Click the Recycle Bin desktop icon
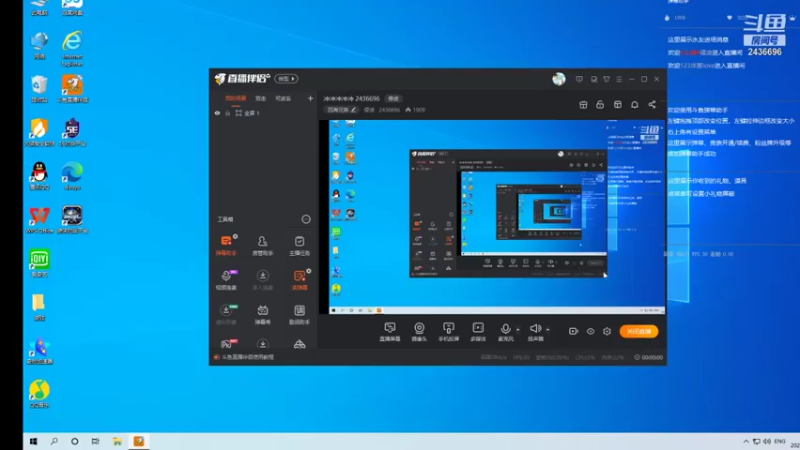This screenshot has width=800, height=450. click(39, 88)
